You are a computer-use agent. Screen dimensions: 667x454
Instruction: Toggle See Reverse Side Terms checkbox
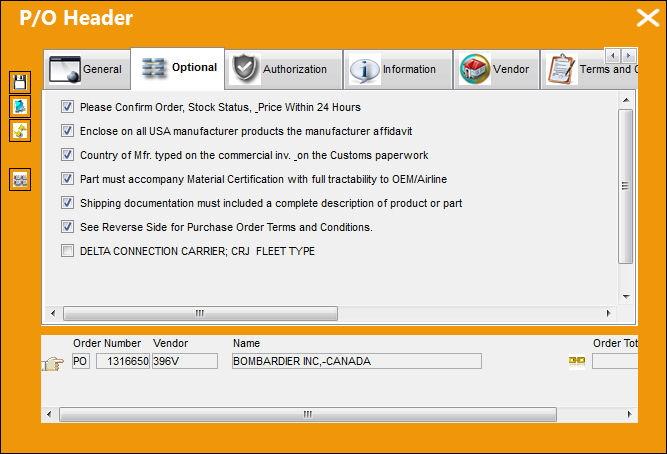67,226
